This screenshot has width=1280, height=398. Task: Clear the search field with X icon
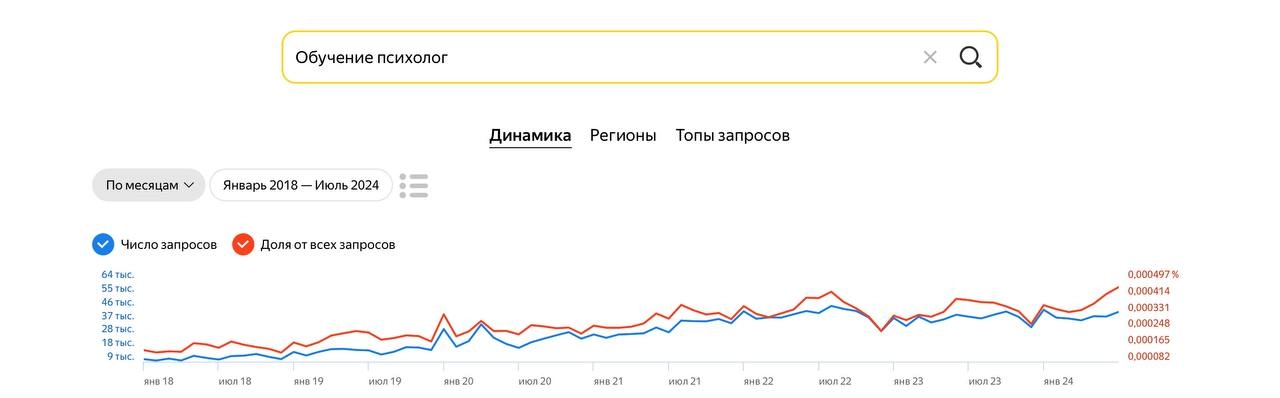(x=930, y=57)
